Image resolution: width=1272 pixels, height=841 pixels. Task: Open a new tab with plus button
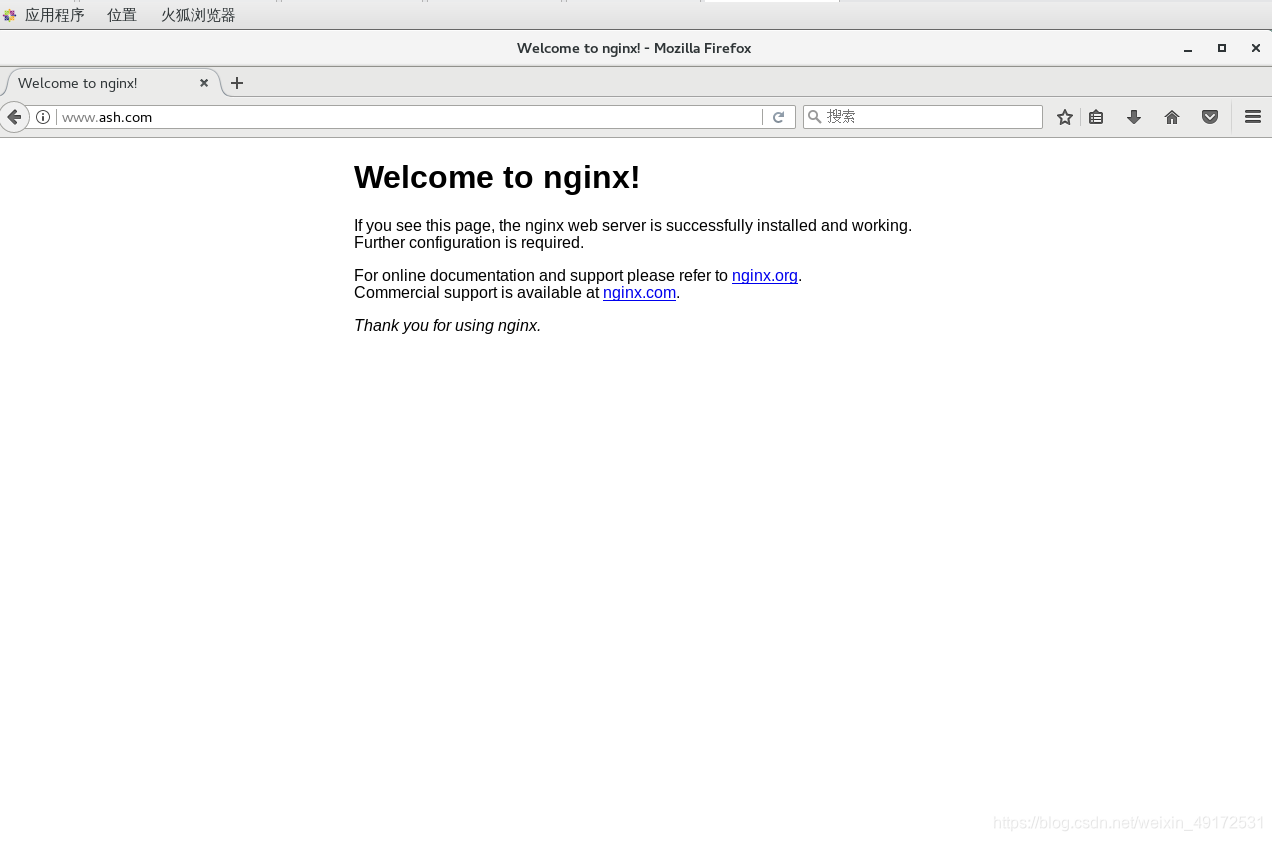(237, 83)
